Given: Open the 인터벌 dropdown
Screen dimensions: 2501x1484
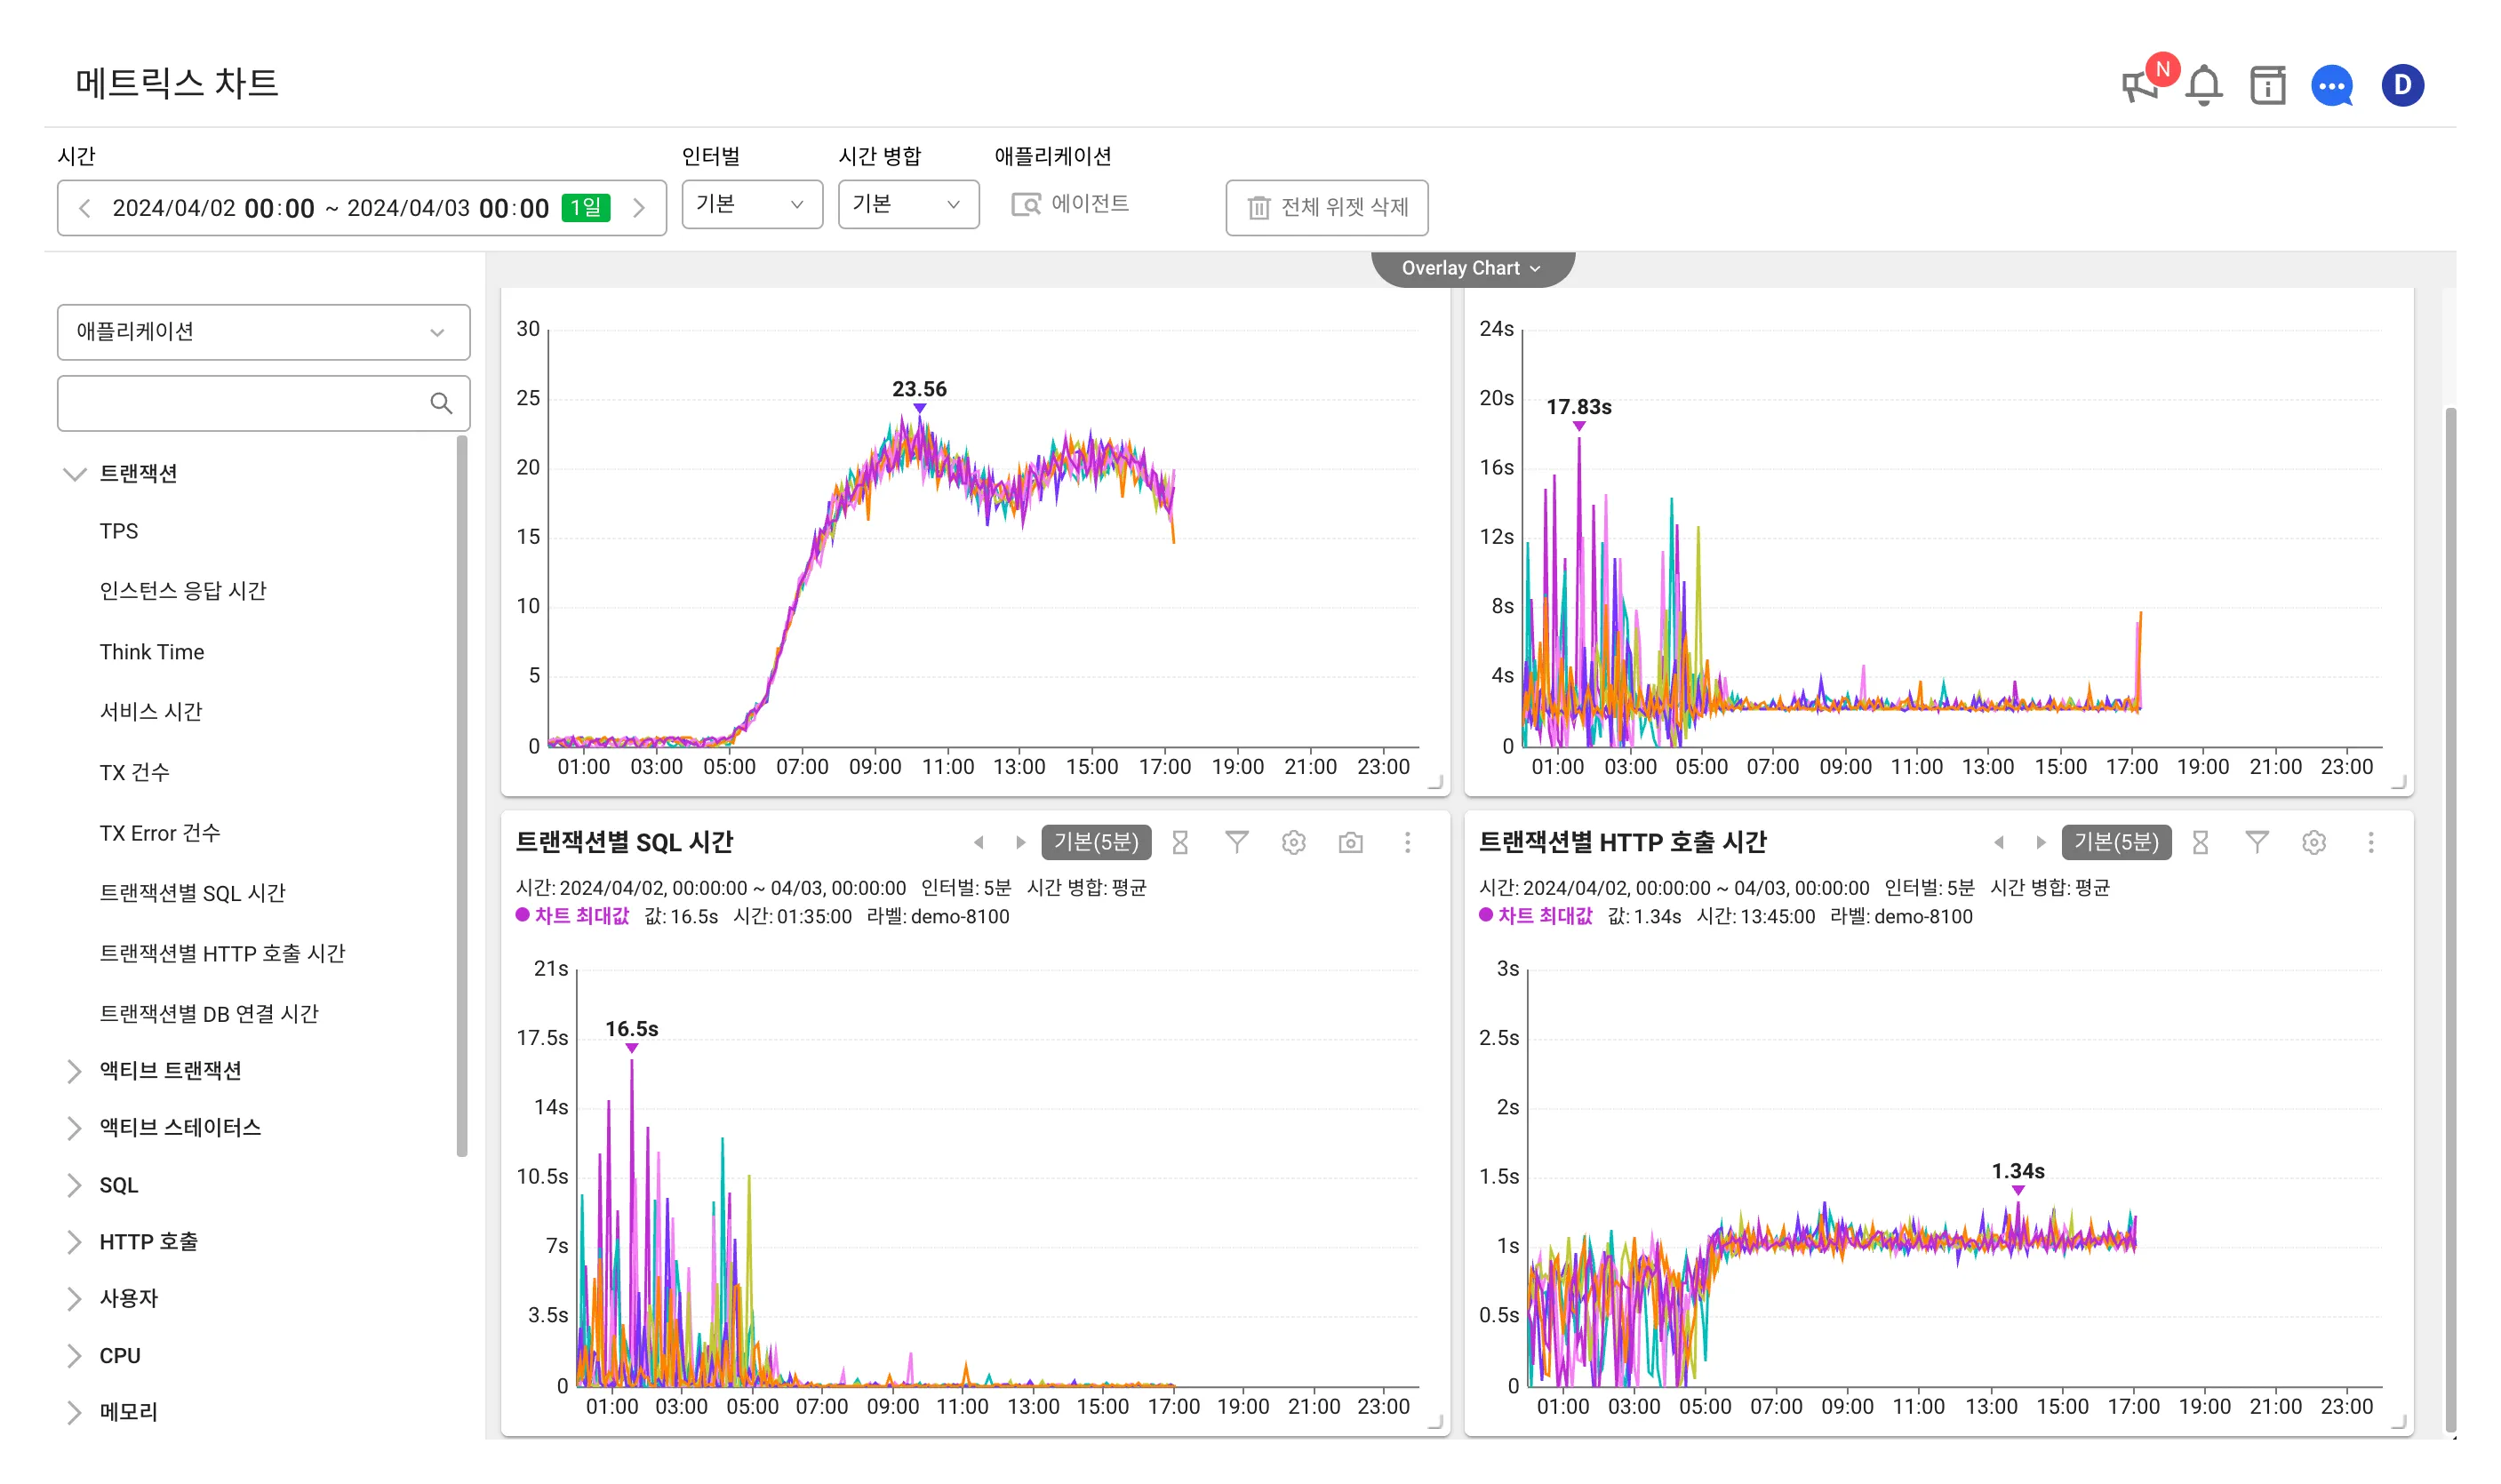Looking at the screenshot, I should tap(752, 205).
